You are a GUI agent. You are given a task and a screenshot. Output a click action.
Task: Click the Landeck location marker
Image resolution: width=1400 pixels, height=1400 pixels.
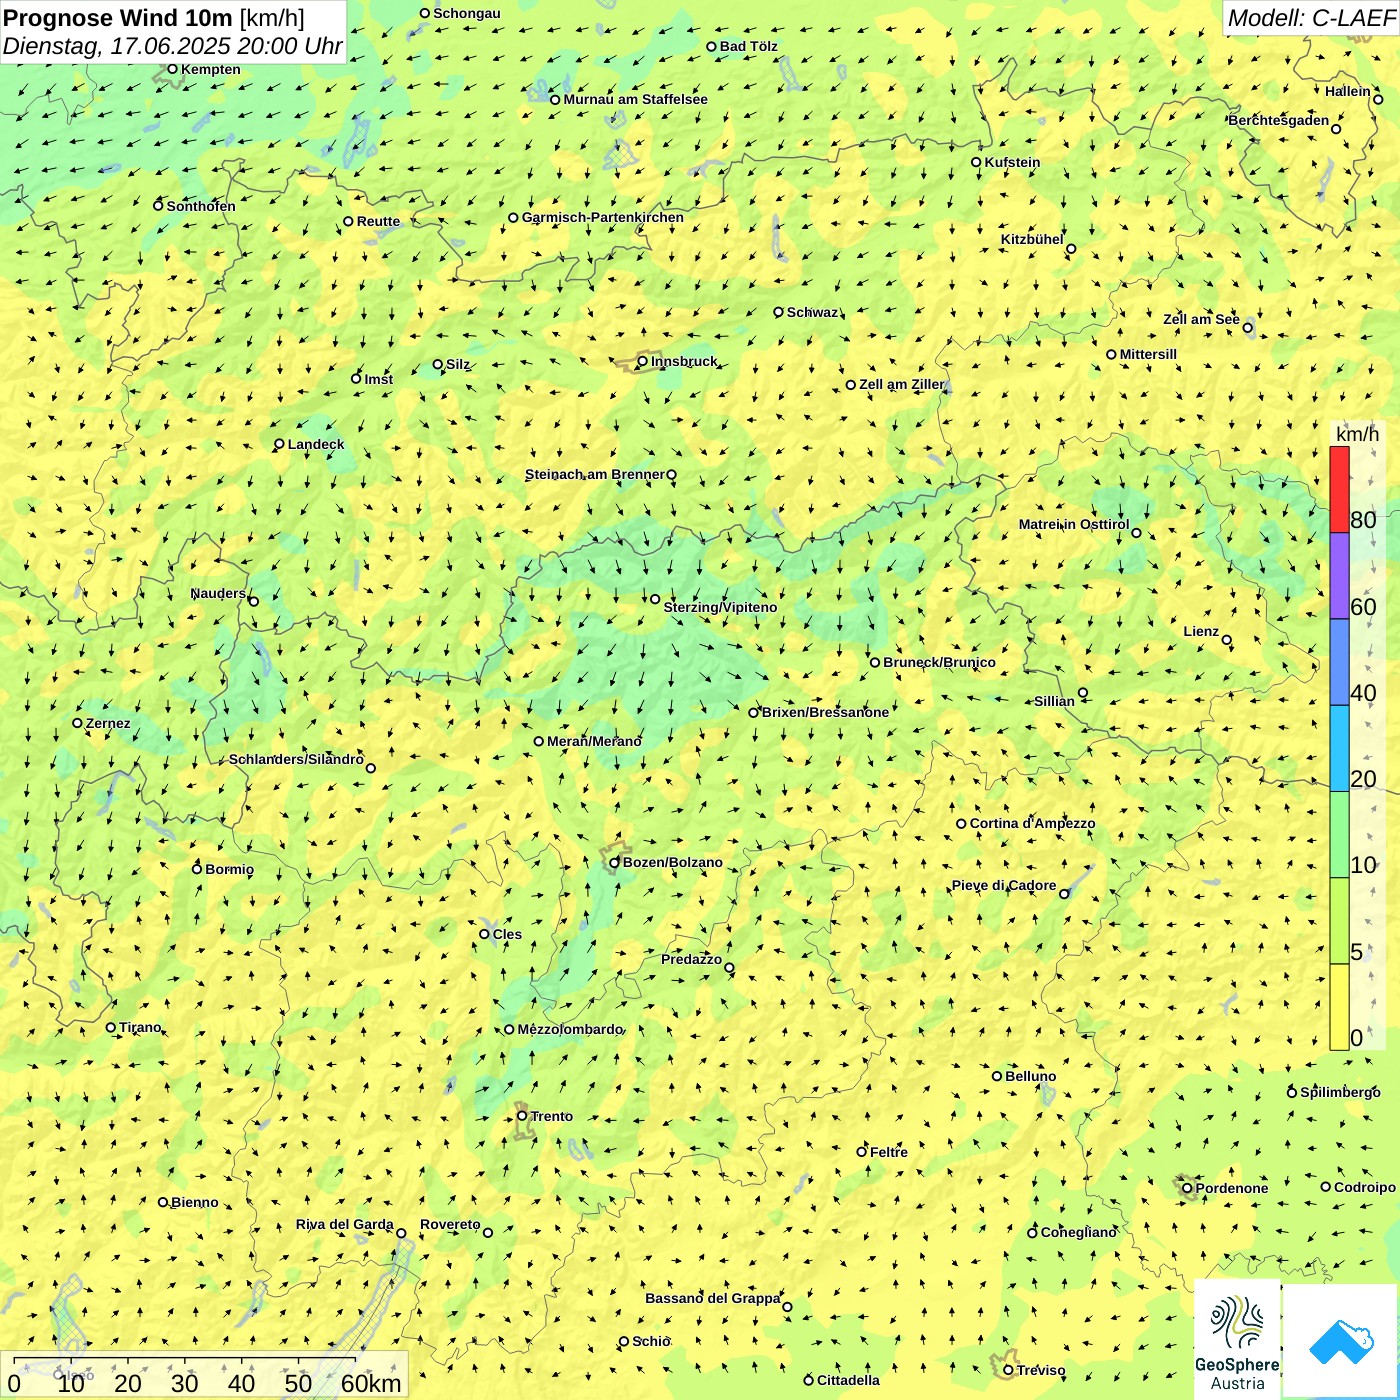279,444
